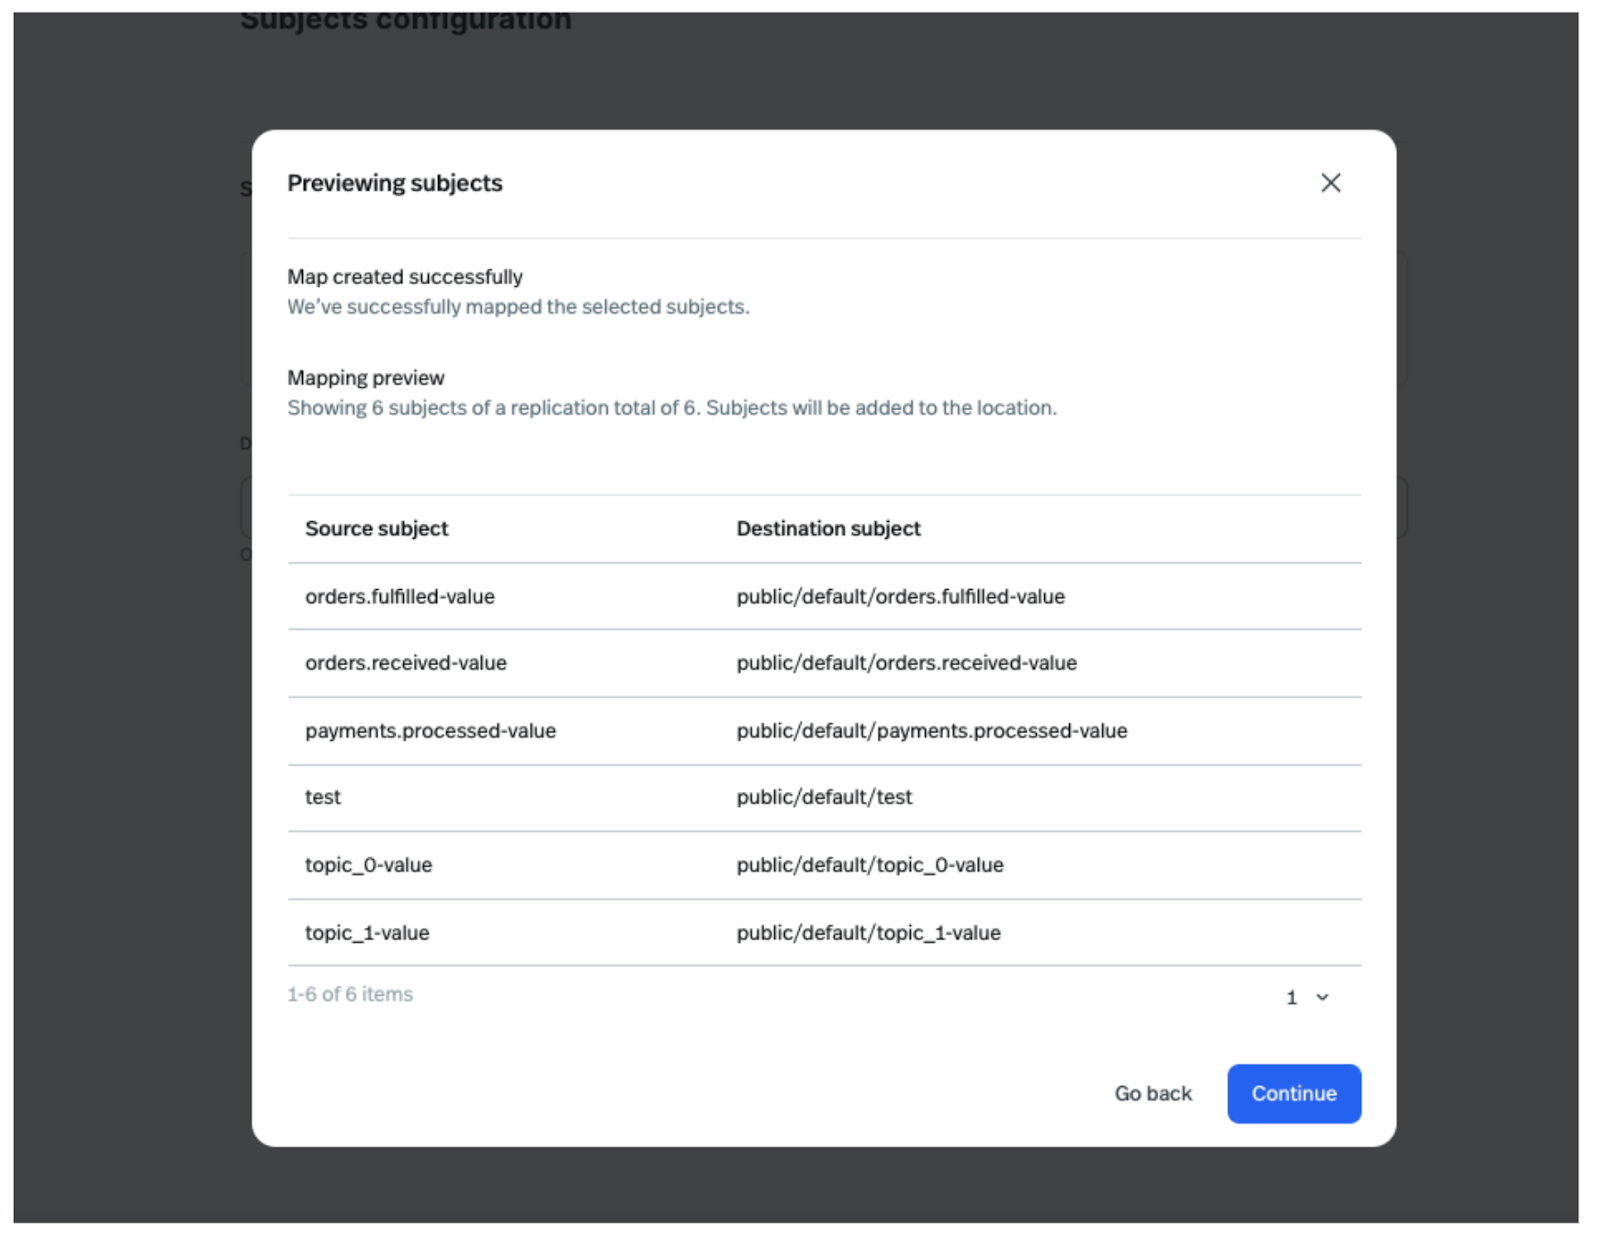Select the topic_0-value source subject

click(x=368, y=865)
